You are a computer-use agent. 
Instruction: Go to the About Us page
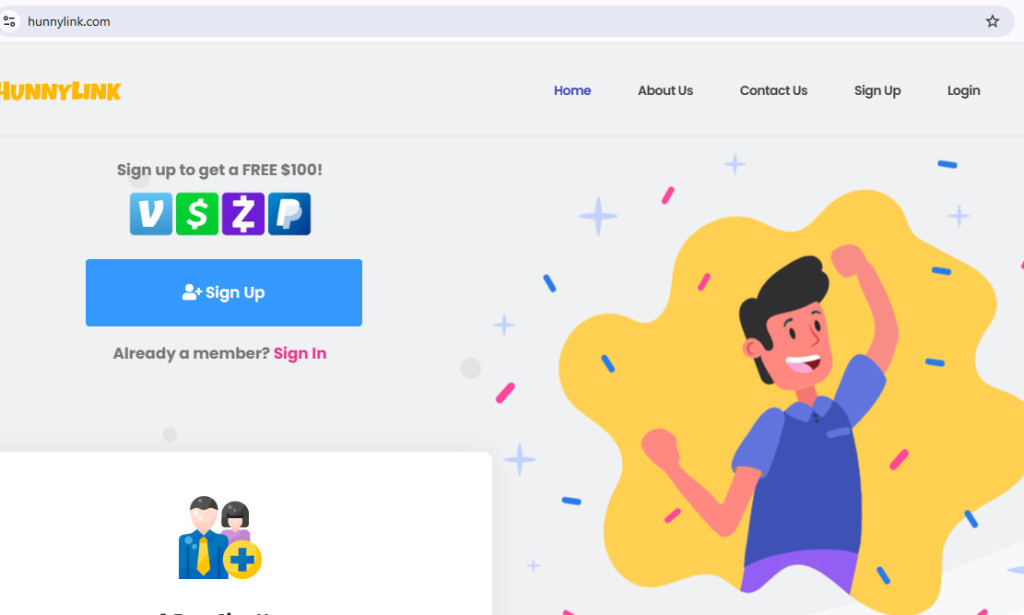[x=665, y=91]
